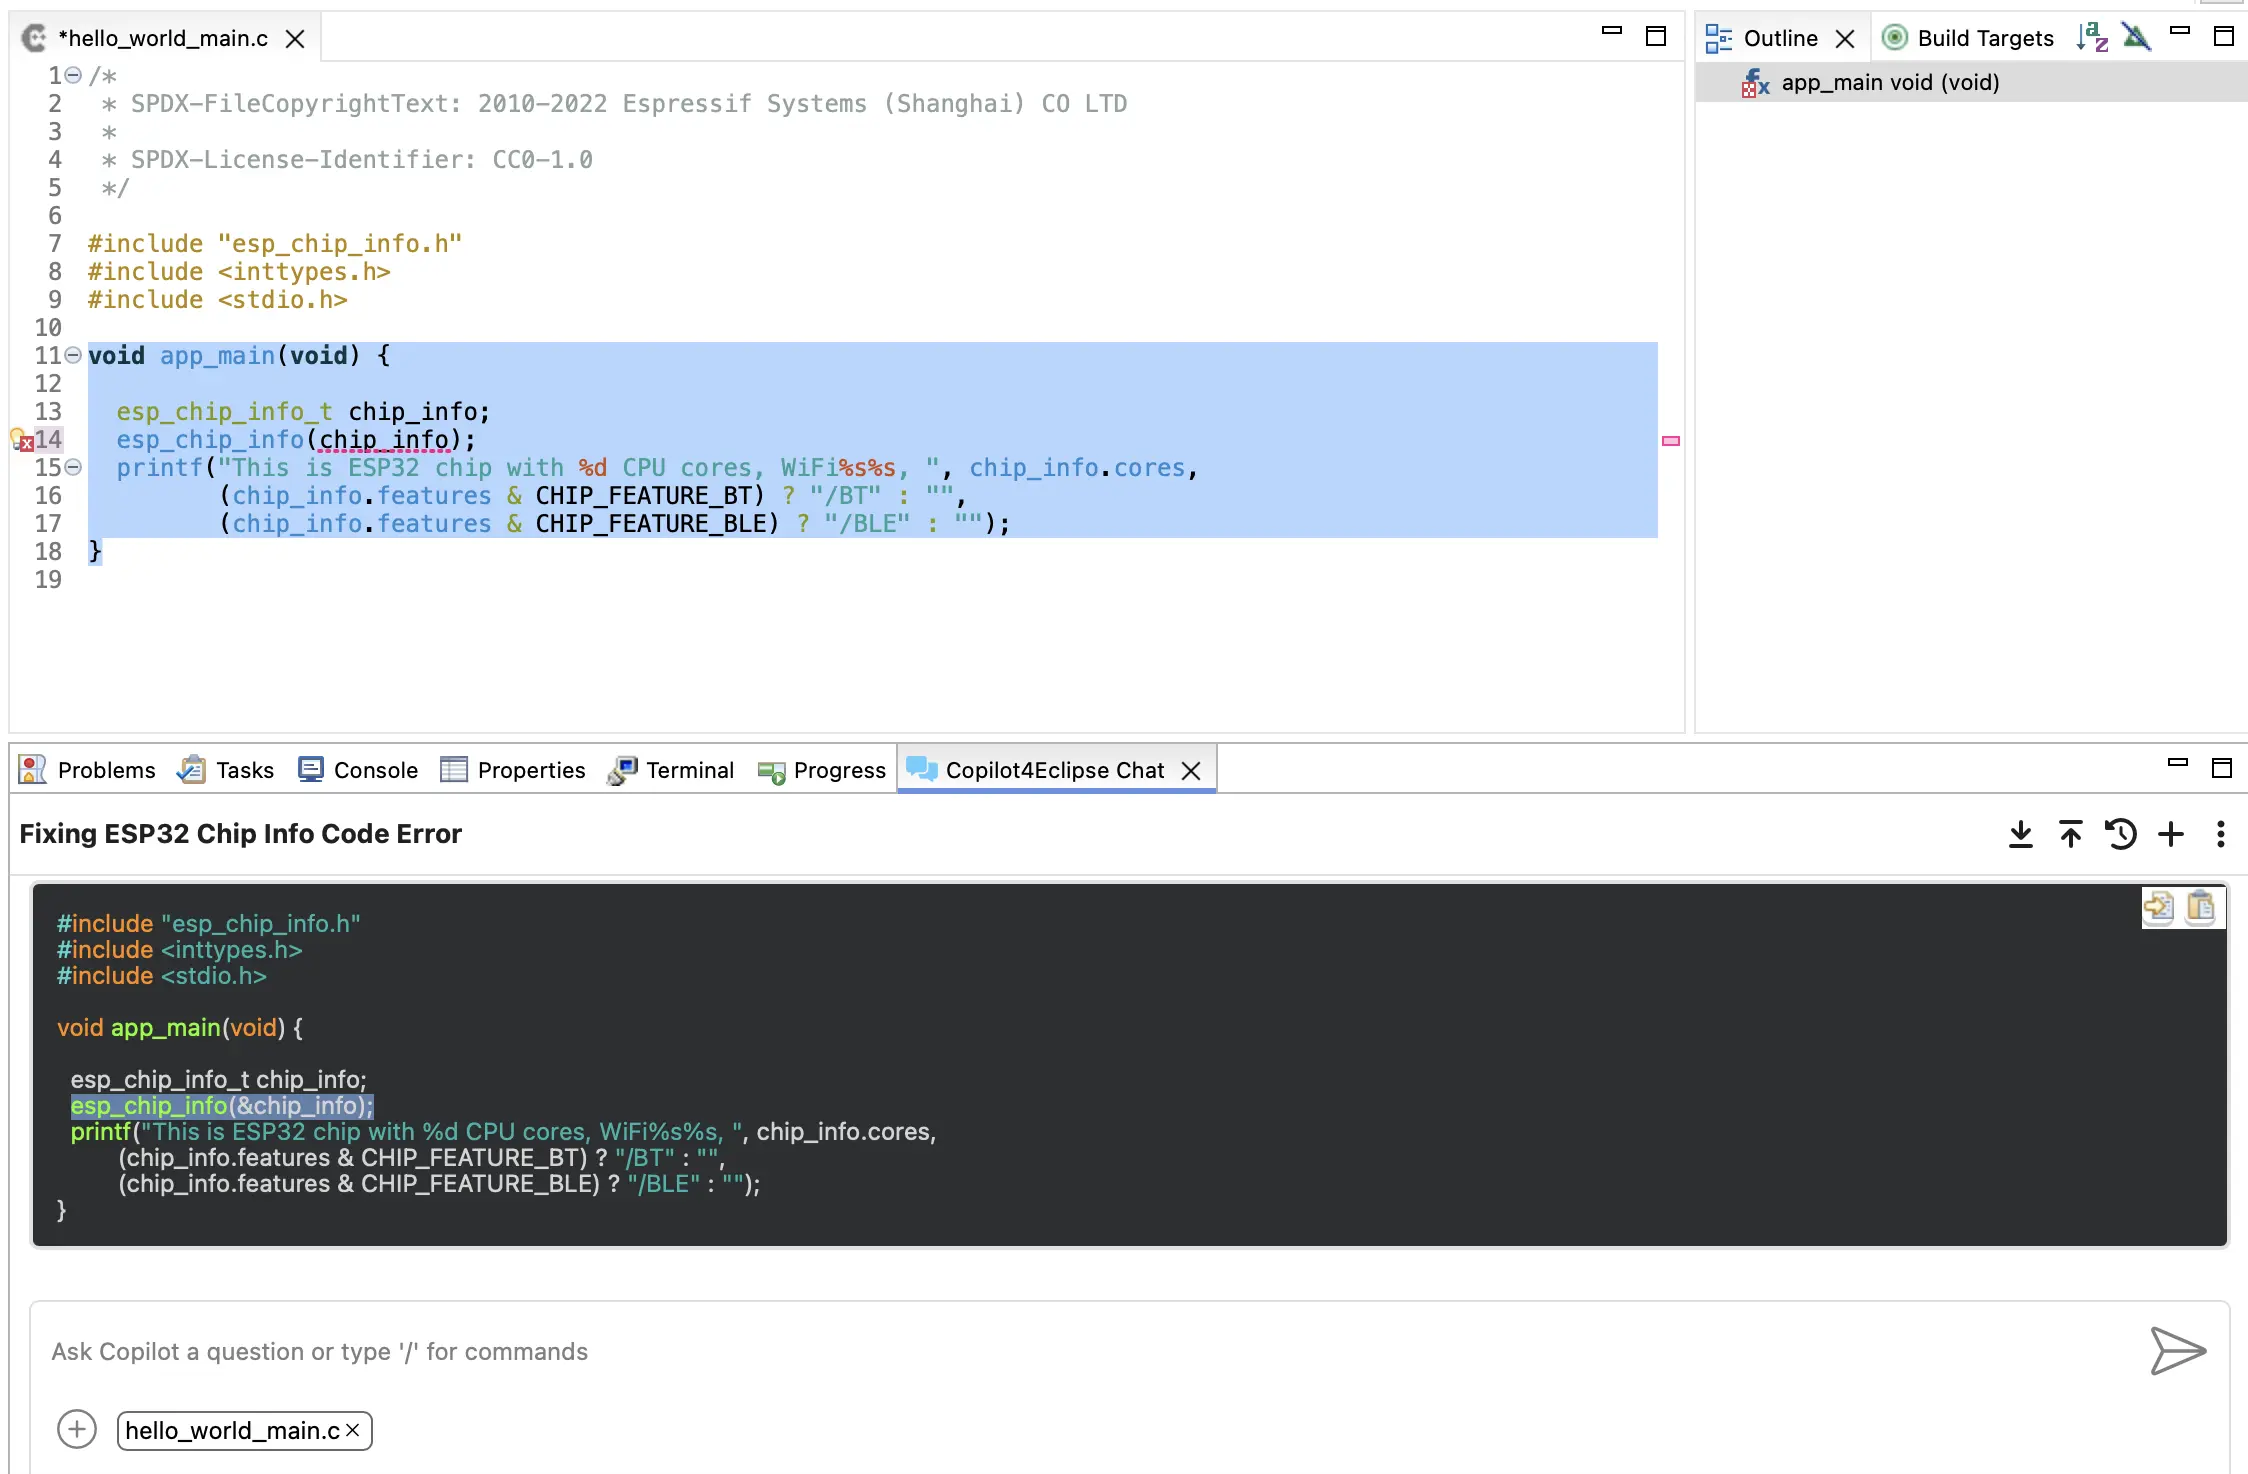The image size is (2248, 1474).
Task: Sort Outline items alphabetically
Action: tap(2092, 38)
